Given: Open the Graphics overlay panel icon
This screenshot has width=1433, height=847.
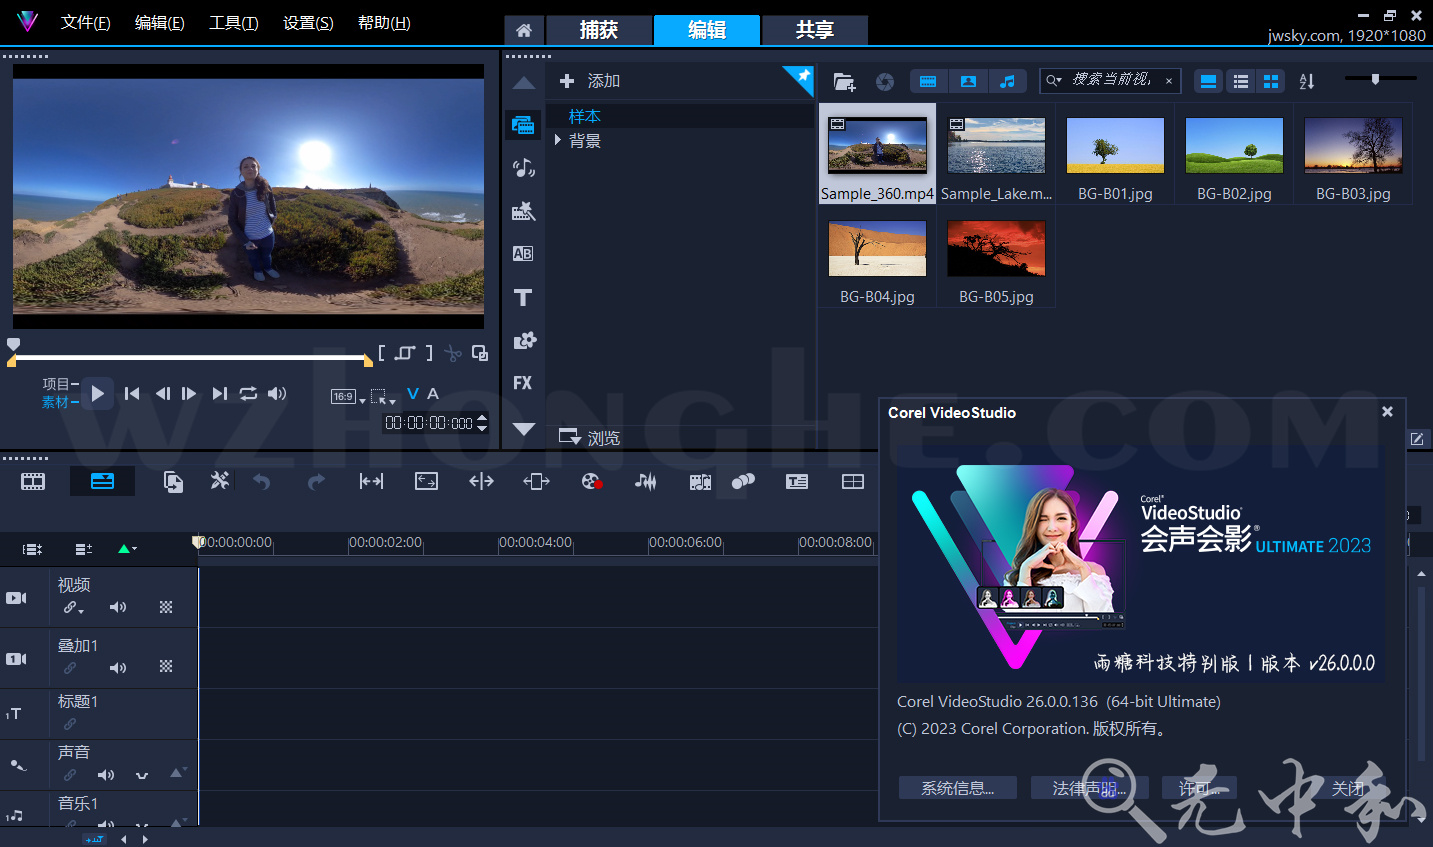Looking at the screenshot, I should tap(523, 341).
